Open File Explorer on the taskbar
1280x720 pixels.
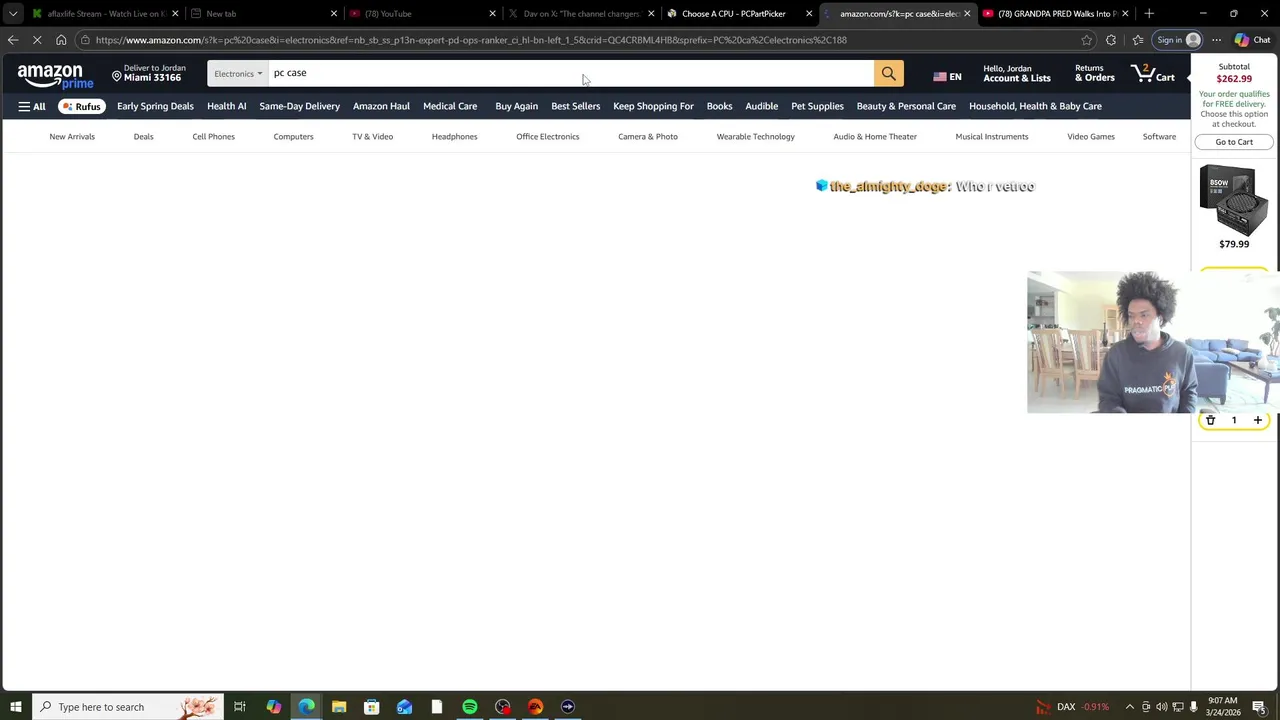point(339,707)
